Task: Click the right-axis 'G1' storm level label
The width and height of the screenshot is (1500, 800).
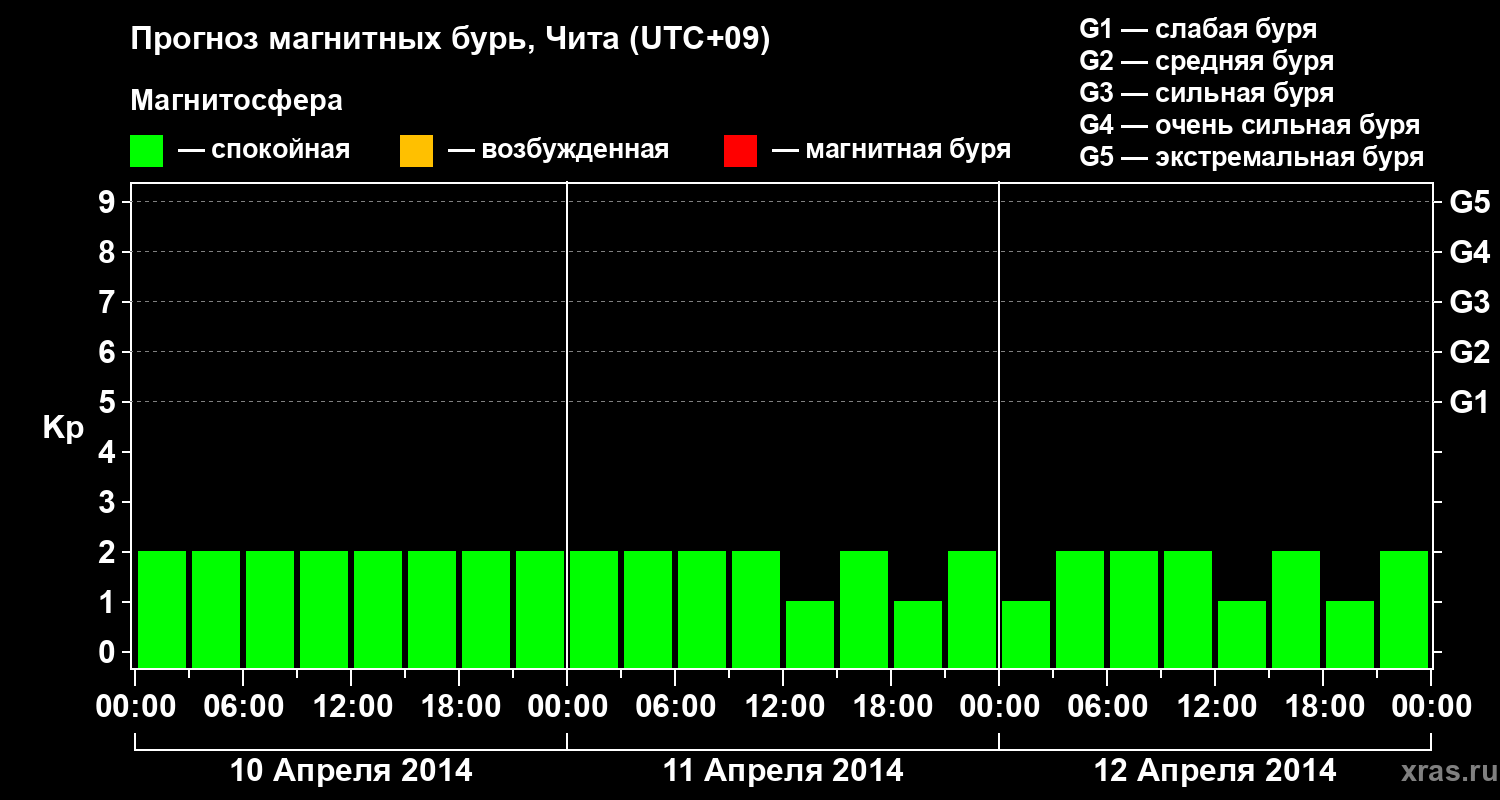Action: click(1470, 402)
